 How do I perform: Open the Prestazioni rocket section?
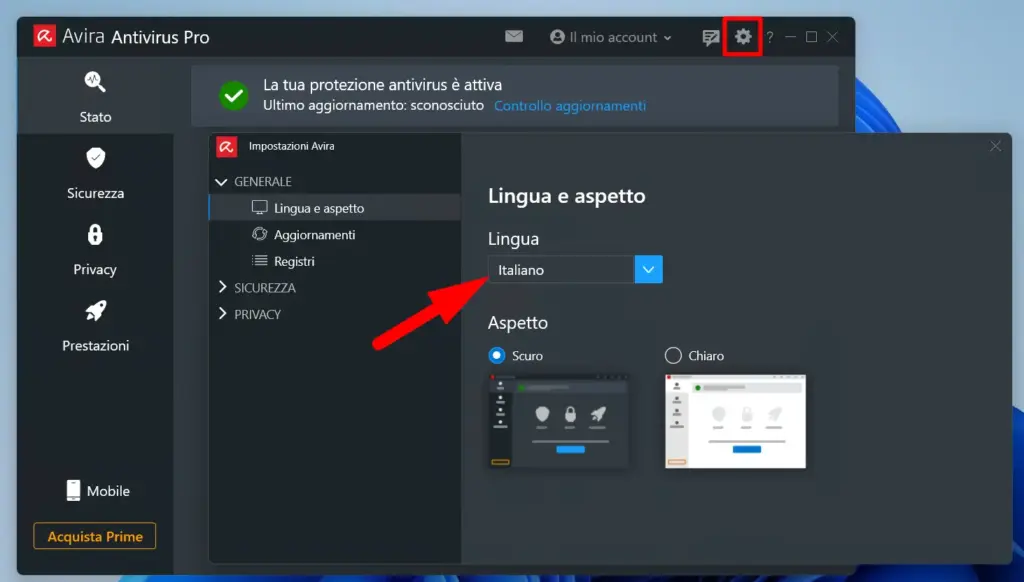95,326
